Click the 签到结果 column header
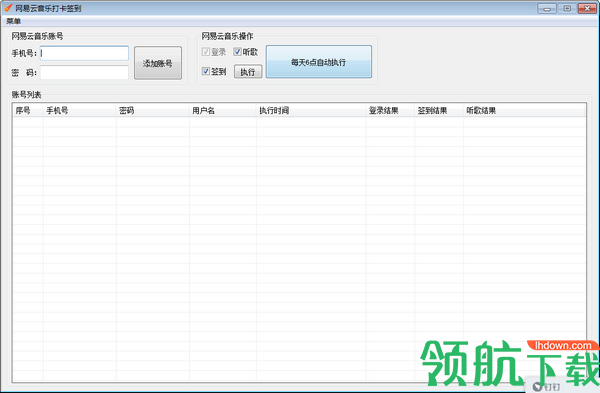This screenshot has height=393, width=600. click(x=439, y=111)
